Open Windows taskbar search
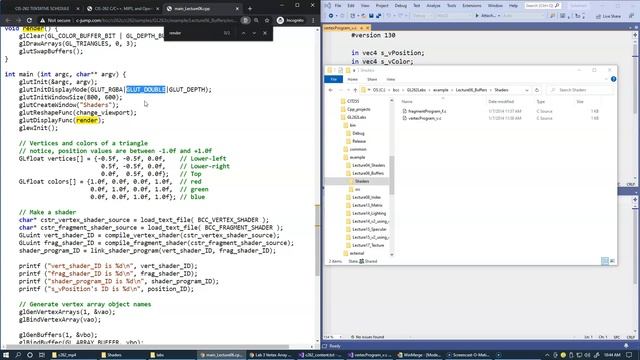 click(x=18, y=355)
